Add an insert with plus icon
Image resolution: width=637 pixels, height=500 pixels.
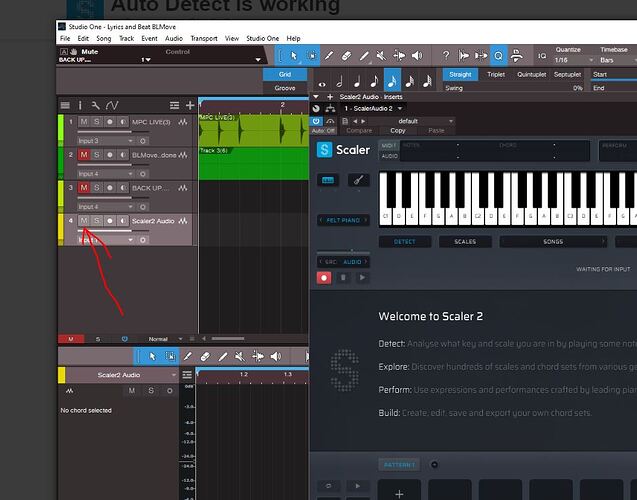point(330,97)
